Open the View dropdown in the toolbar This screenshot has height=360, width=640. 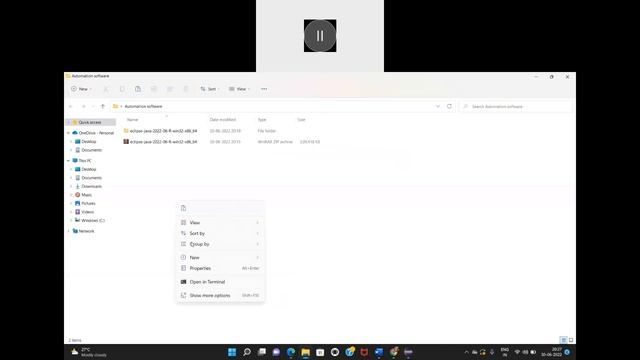239,89
